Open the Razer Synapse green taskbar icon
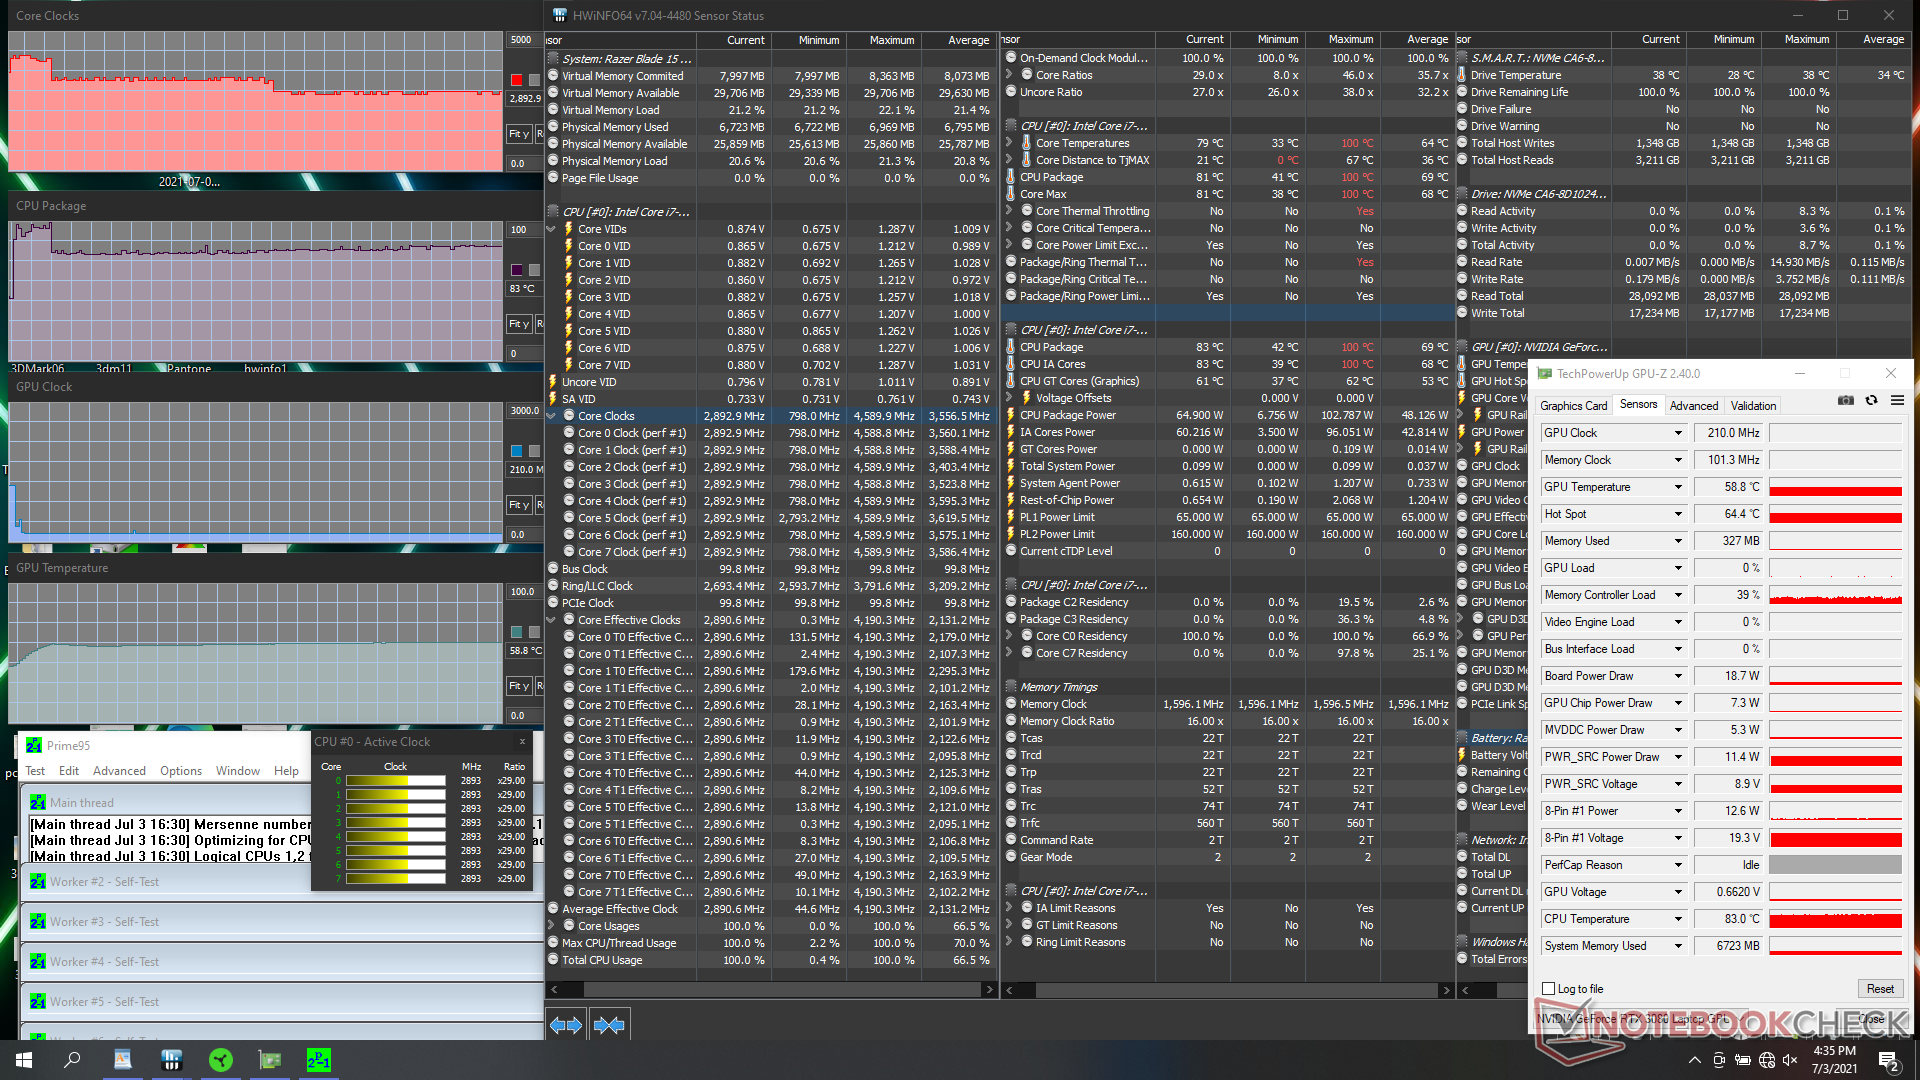 coord(221,1060)
